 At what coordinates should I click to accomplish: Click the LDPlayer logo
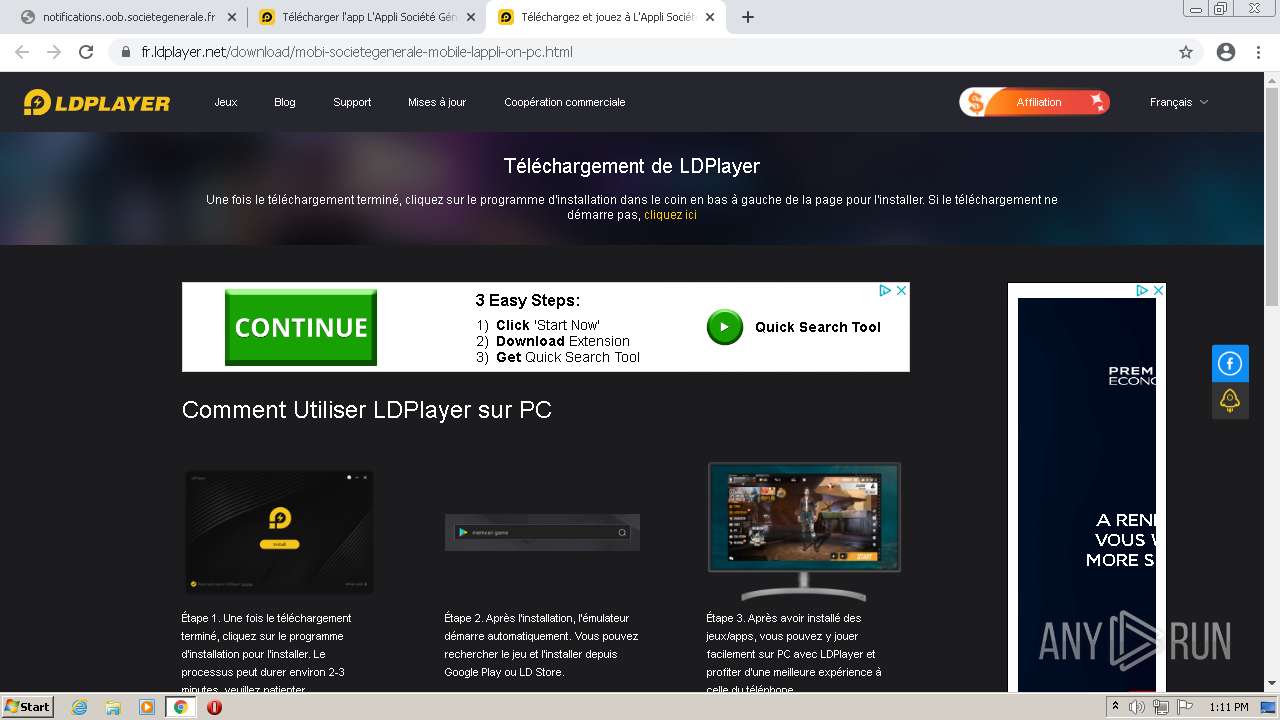tap(97, 102)
